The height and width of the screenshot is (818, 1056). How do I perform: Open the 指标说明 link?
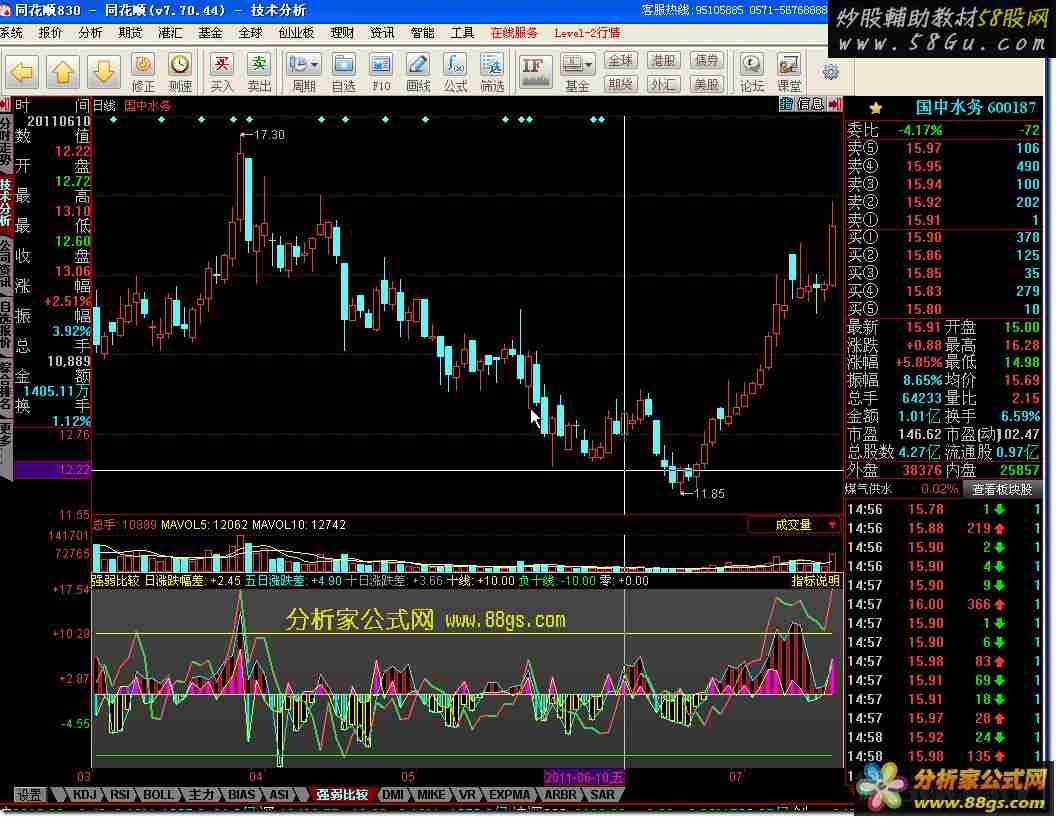815,580
